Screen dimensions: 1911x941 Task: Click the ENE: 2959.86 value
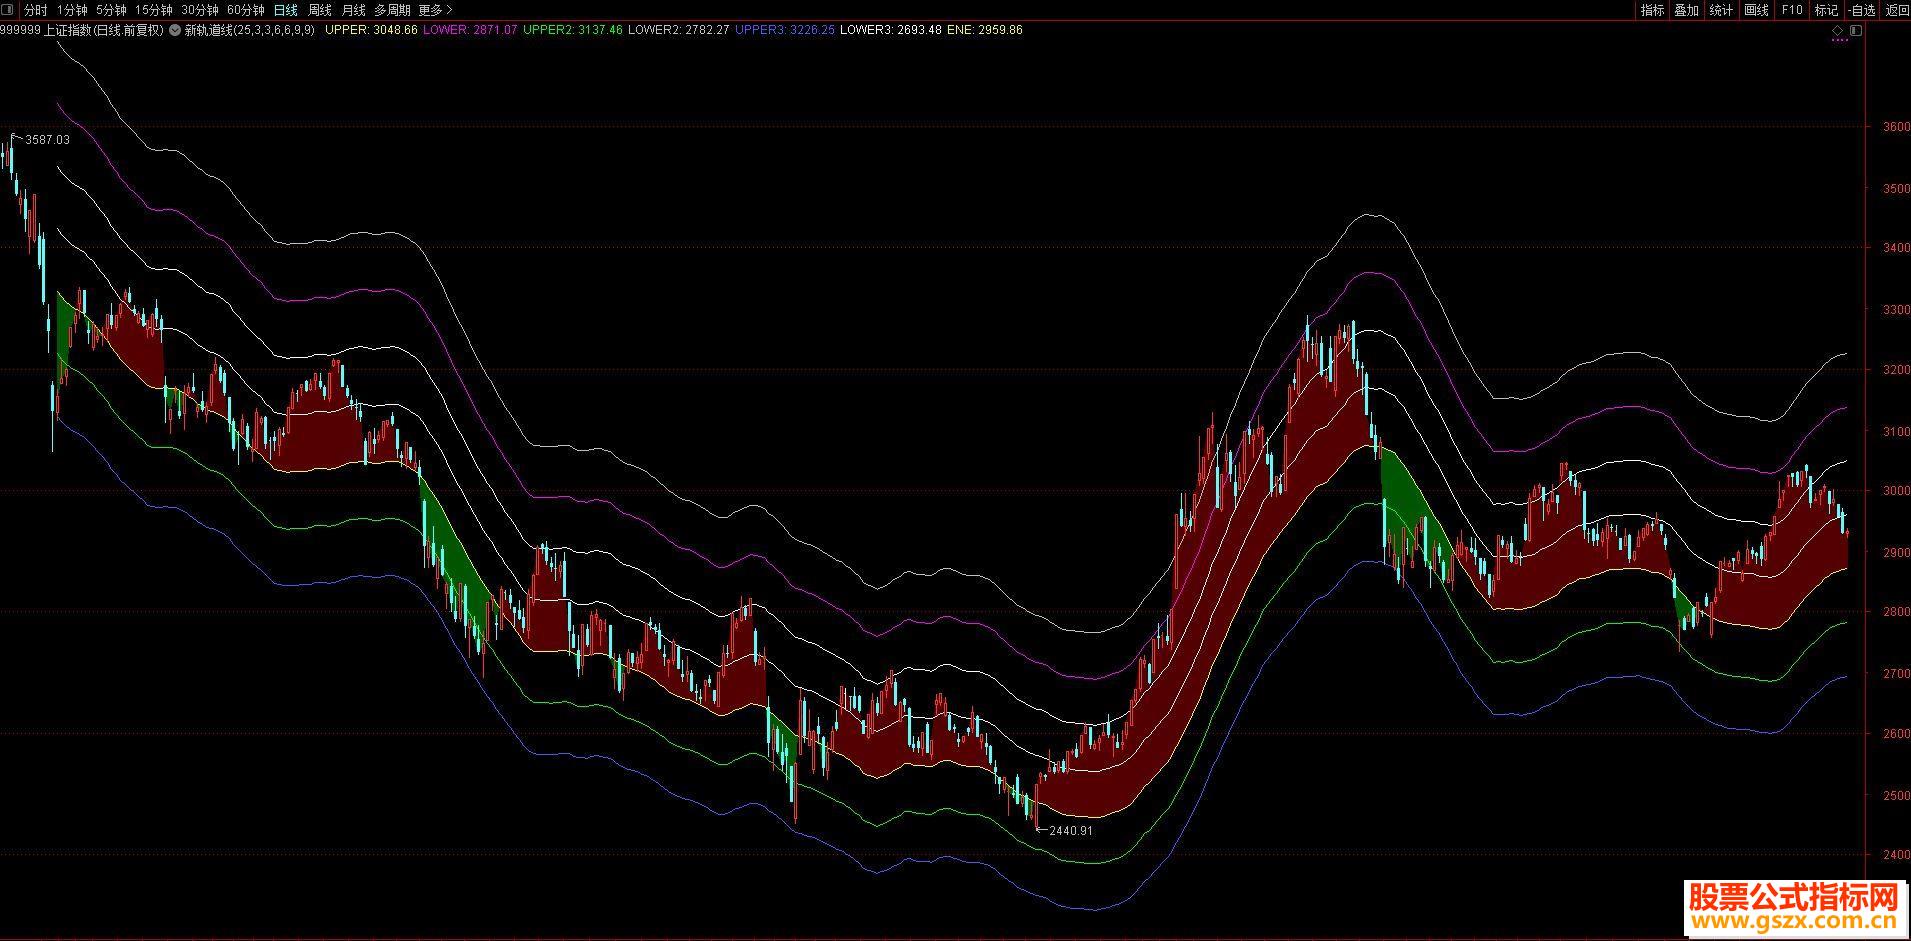[x=985, y=30]
